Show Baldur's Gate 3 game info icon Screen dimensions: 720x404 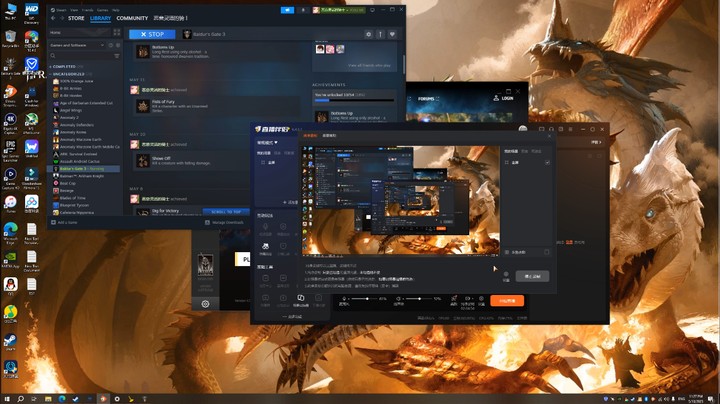tap(380, 34)
